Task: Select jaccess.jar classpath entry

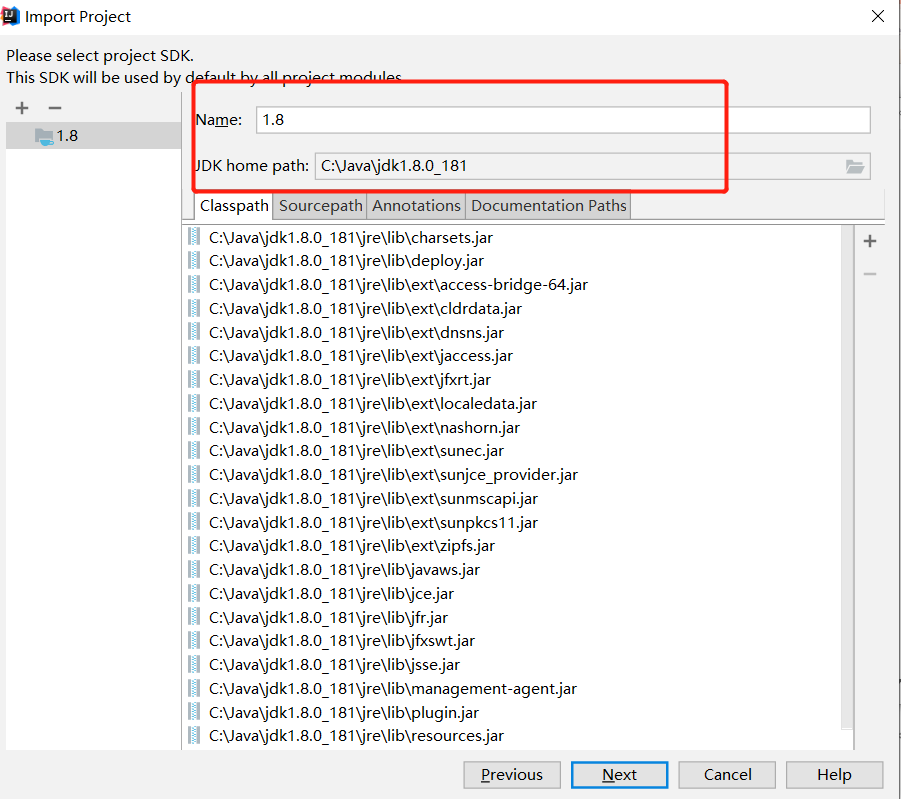Action: coord(360,356)
